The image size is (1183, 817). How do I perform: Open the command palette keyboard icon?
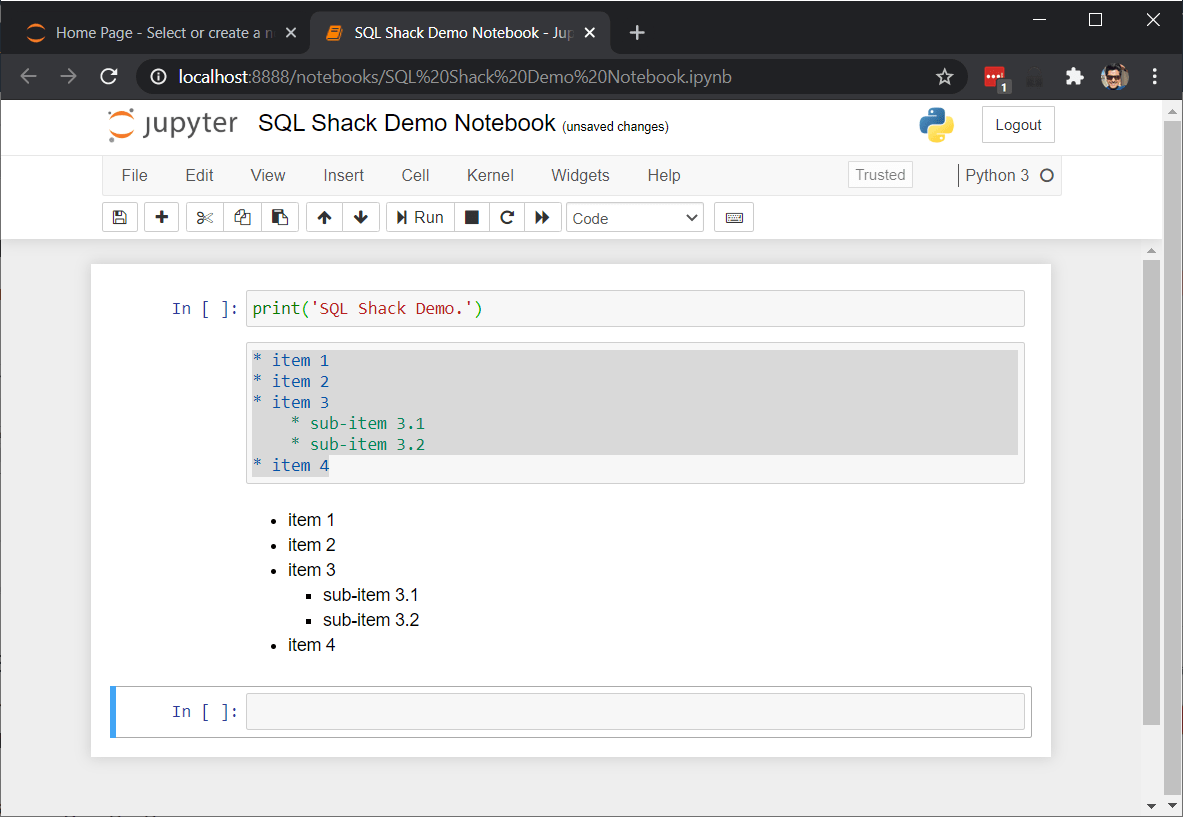click(x=733, y=217)
